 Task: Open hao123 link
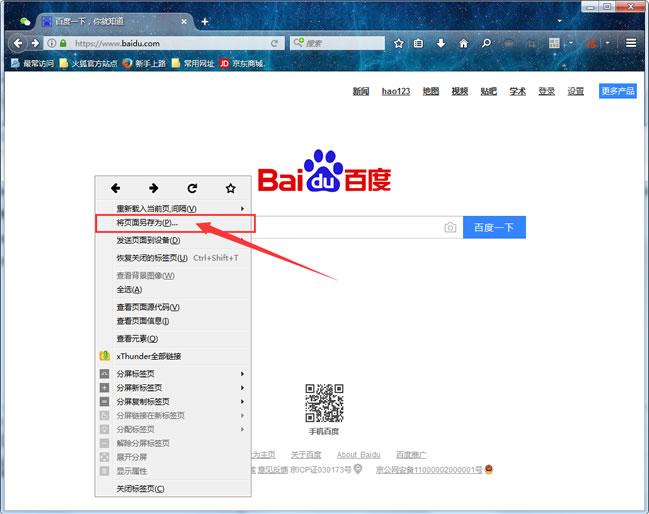[x=396, y=91]
